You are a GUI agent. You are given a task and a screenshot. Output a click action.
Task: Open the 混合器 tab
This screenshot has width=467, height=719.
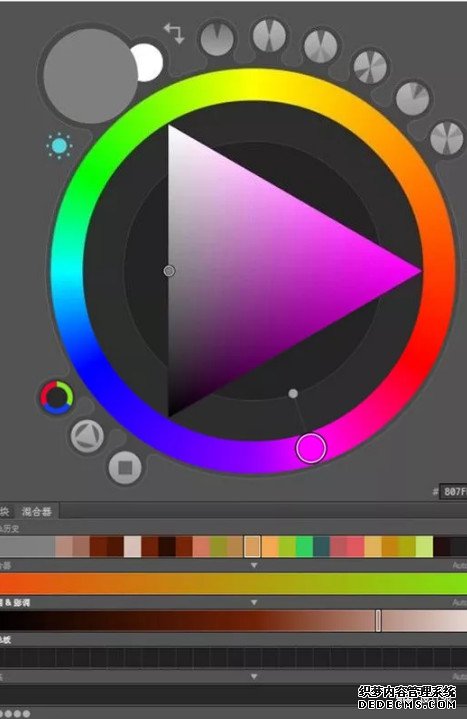tap(37, 511)
